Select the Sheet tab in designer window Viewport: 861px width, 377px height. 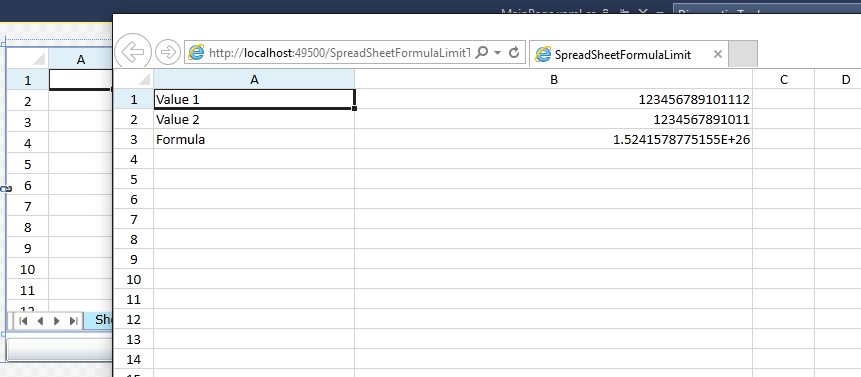point(99,320)
